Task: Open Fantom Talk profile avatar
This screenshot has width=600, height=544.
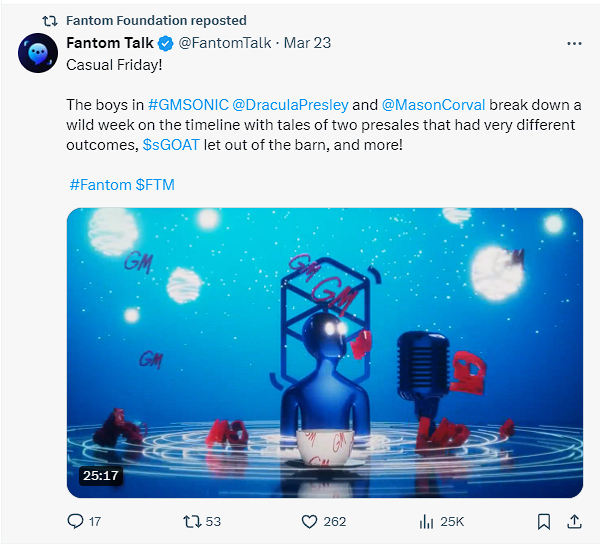Action: click(x=37, y=52)
